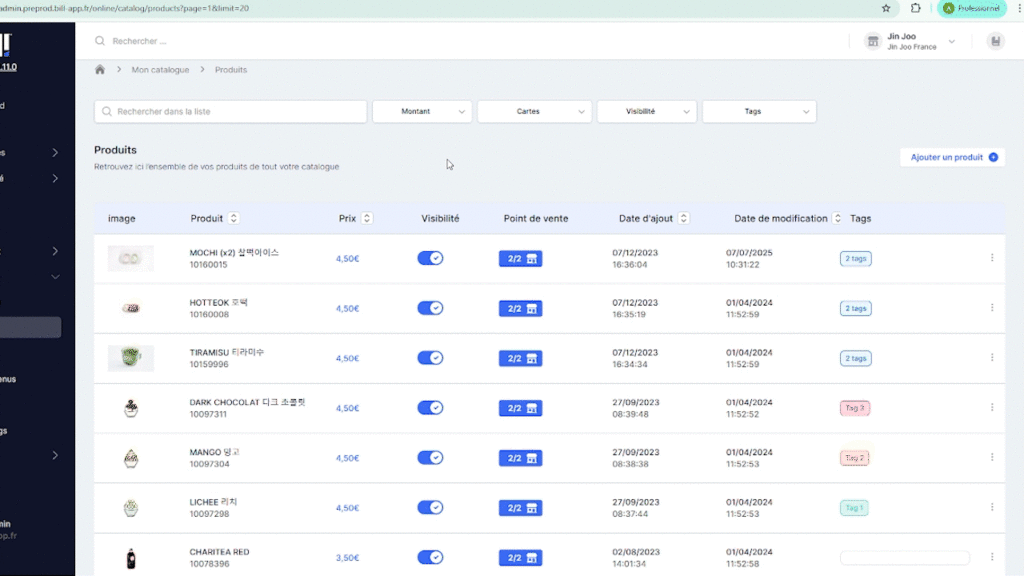Open the Montant filter dropdown

(422, 112)
